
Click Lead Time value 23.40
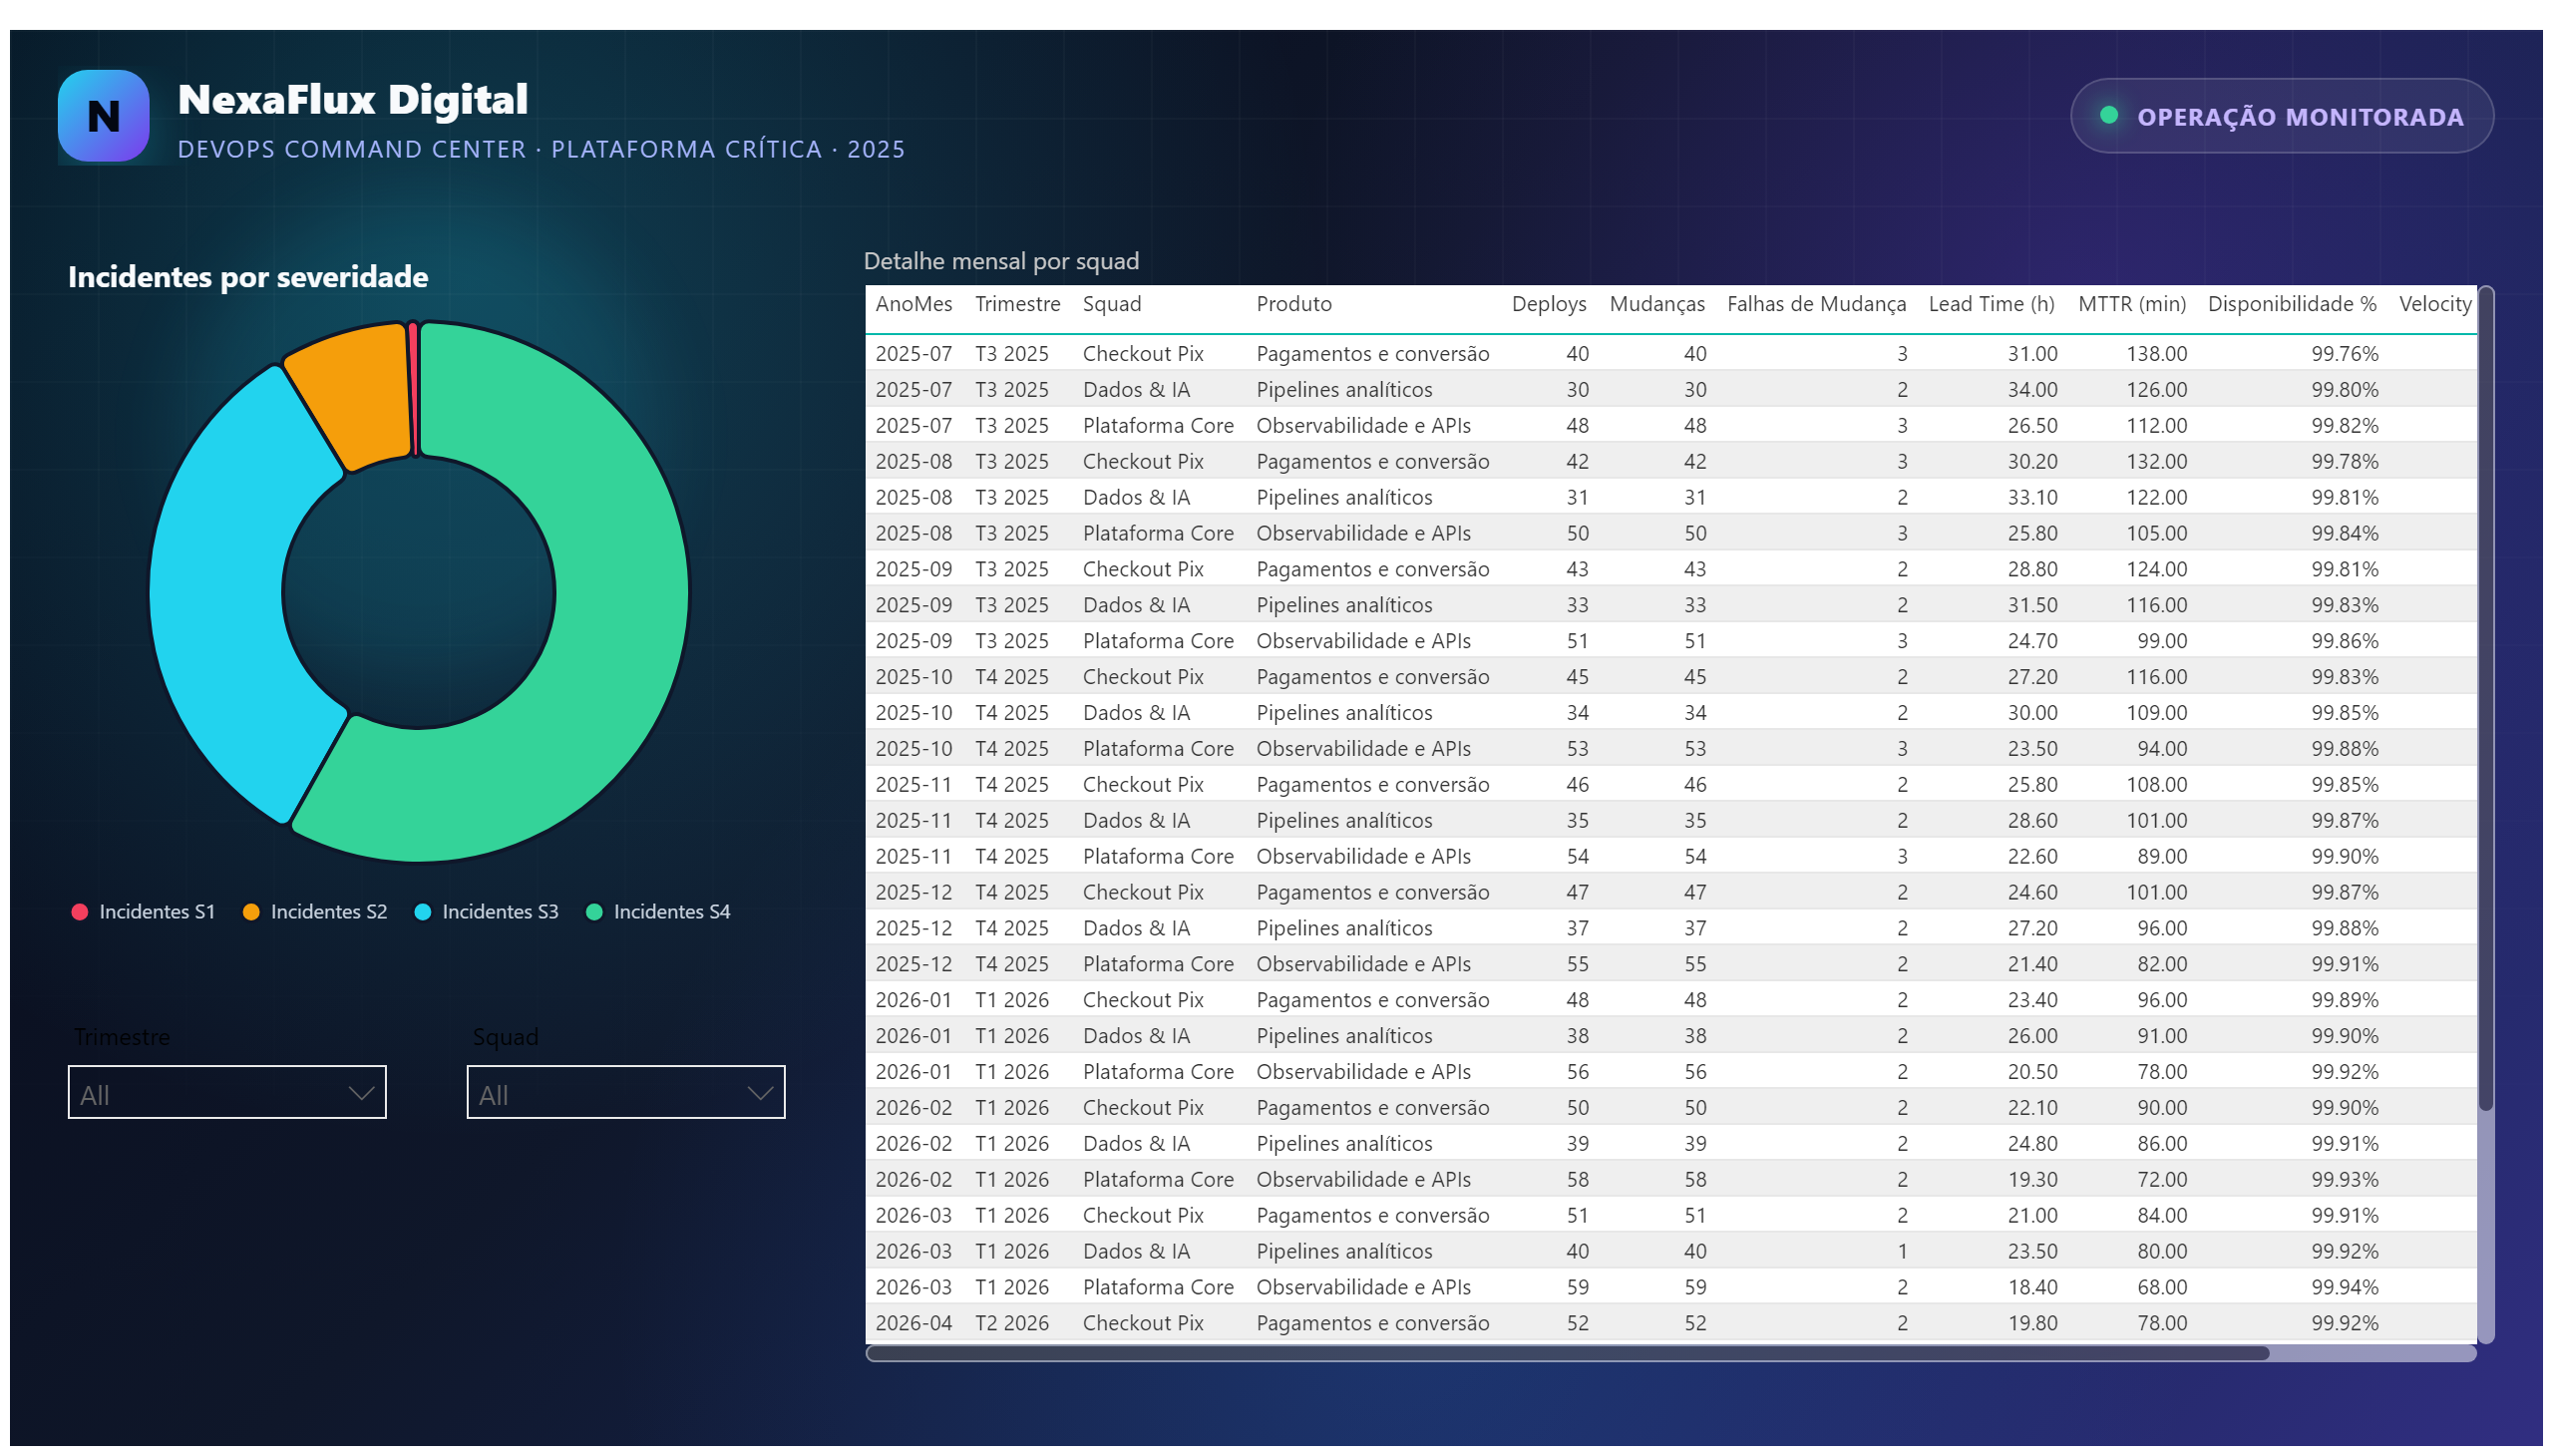pos(2032,1001)
